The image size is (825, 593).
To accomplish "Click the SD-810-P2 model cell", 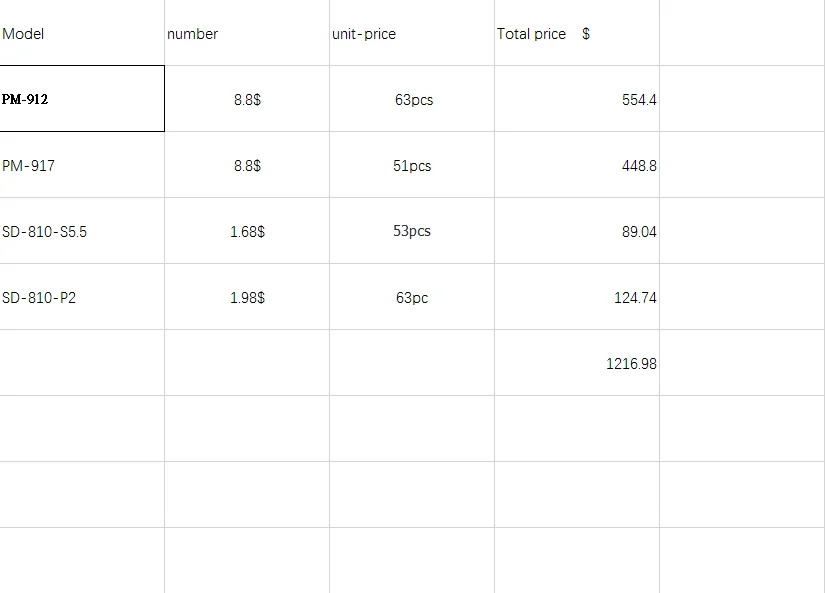I will pyautogui.click(x=82, y=297).
